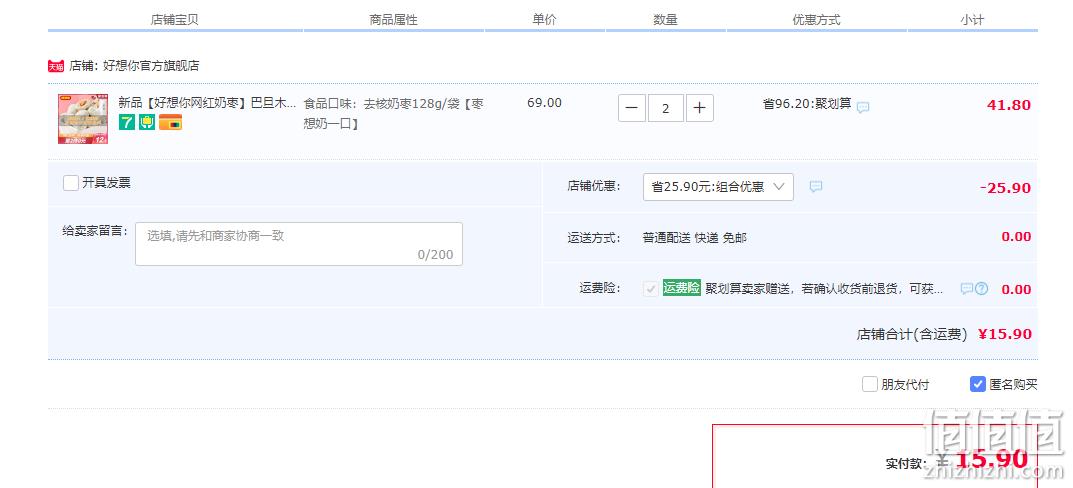Click product attribute 去核奶枣128g/袋 text
Screen dimensions: 1073x488
[x=393, y=114]
